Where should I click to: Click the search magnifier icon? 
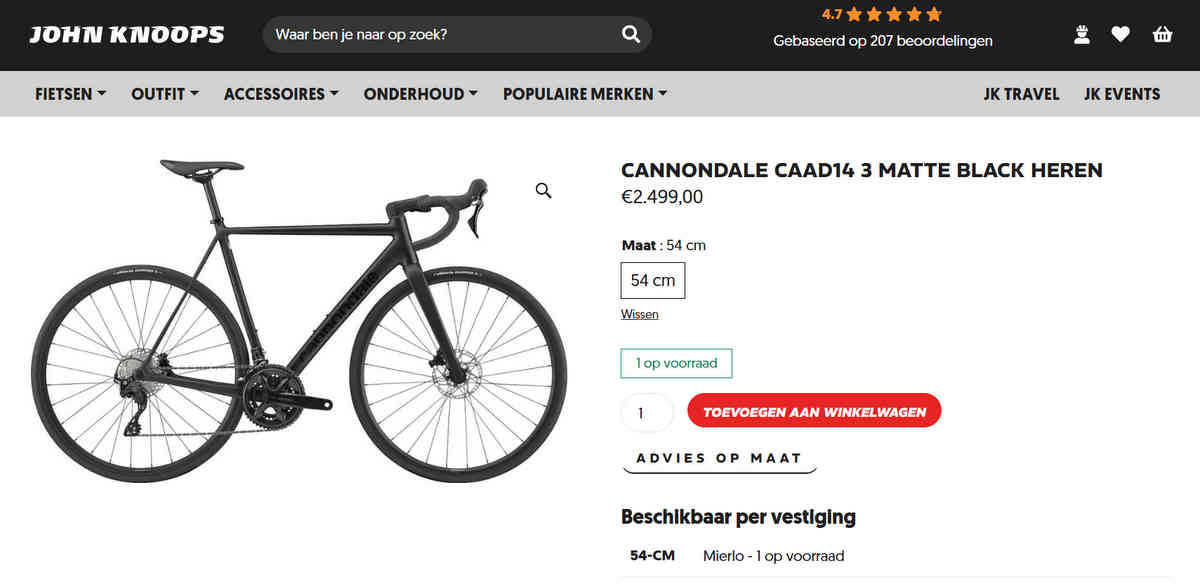[631, 35]
